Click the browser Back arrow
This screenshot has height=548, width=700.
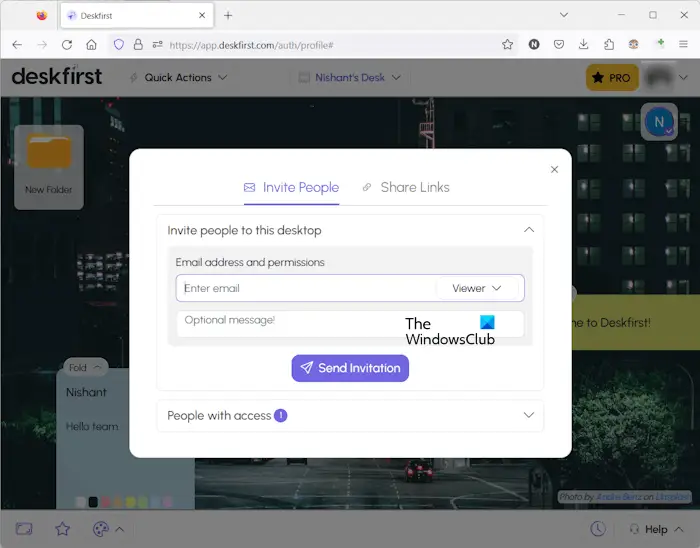[x=17, y=45]
